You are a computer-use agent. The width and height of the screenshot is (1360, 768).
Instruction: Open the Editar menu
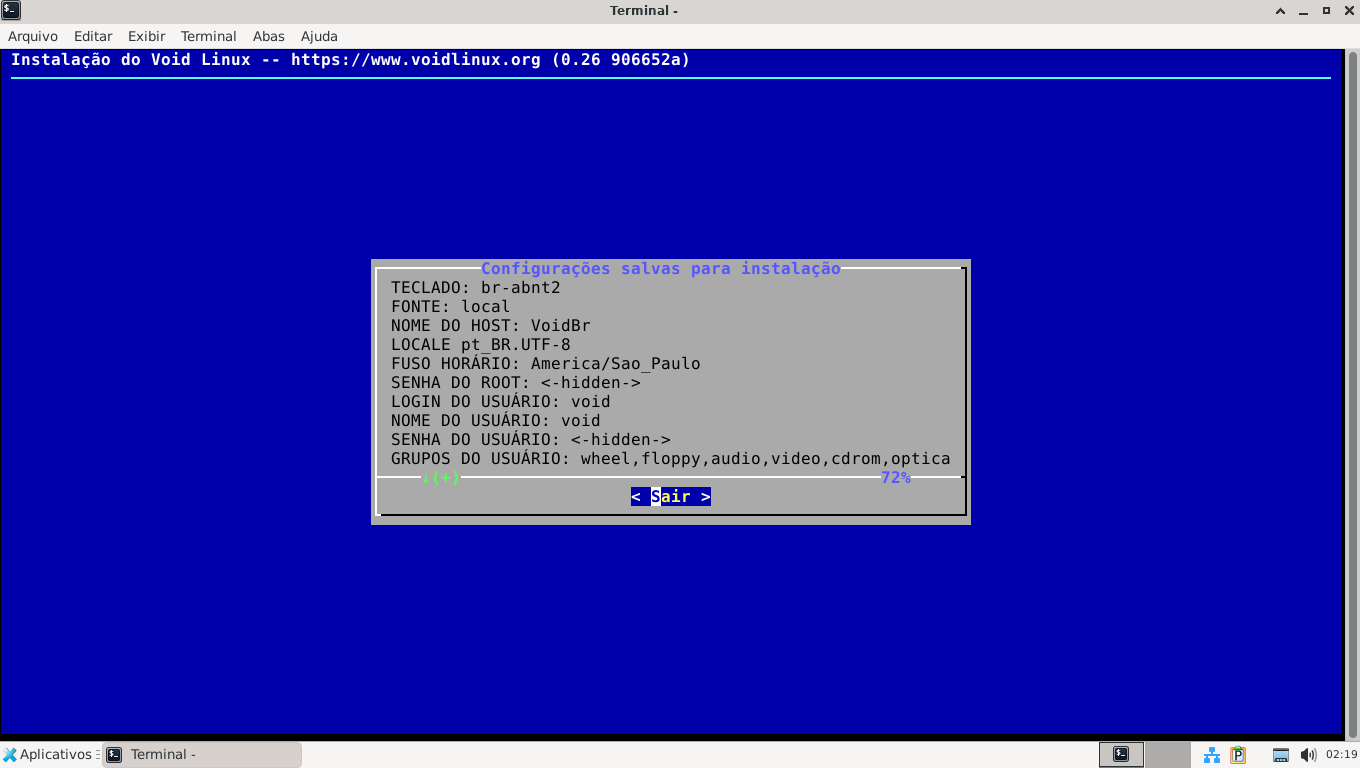(x=93, y=36)
